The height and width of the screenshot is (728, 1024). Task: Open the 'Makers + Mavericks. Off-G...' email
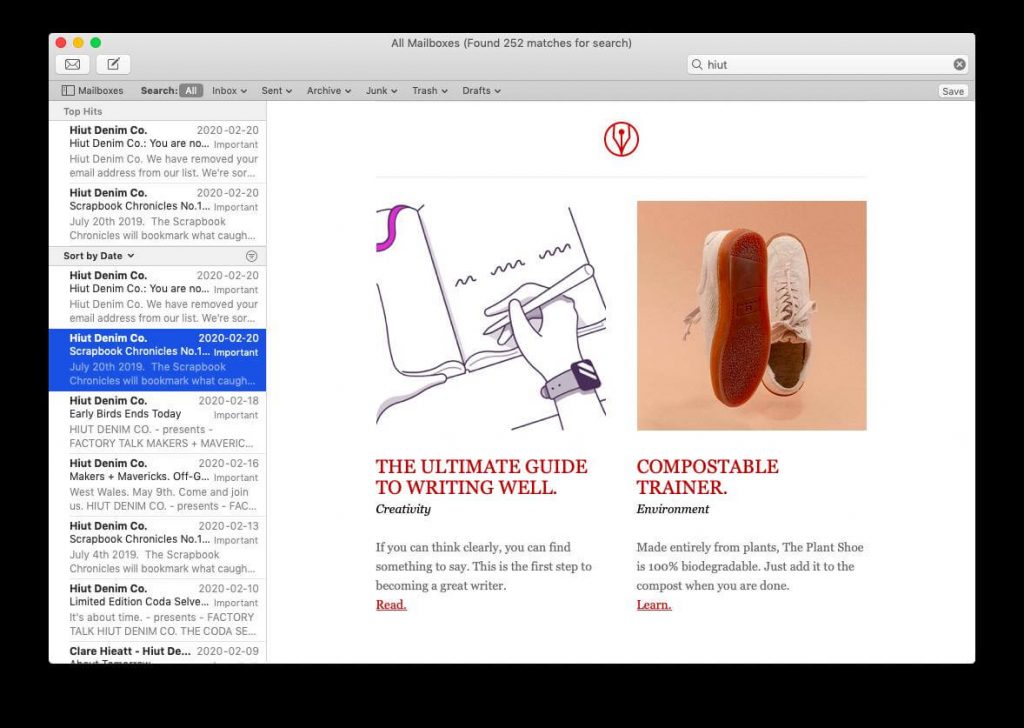pos(157,484)
